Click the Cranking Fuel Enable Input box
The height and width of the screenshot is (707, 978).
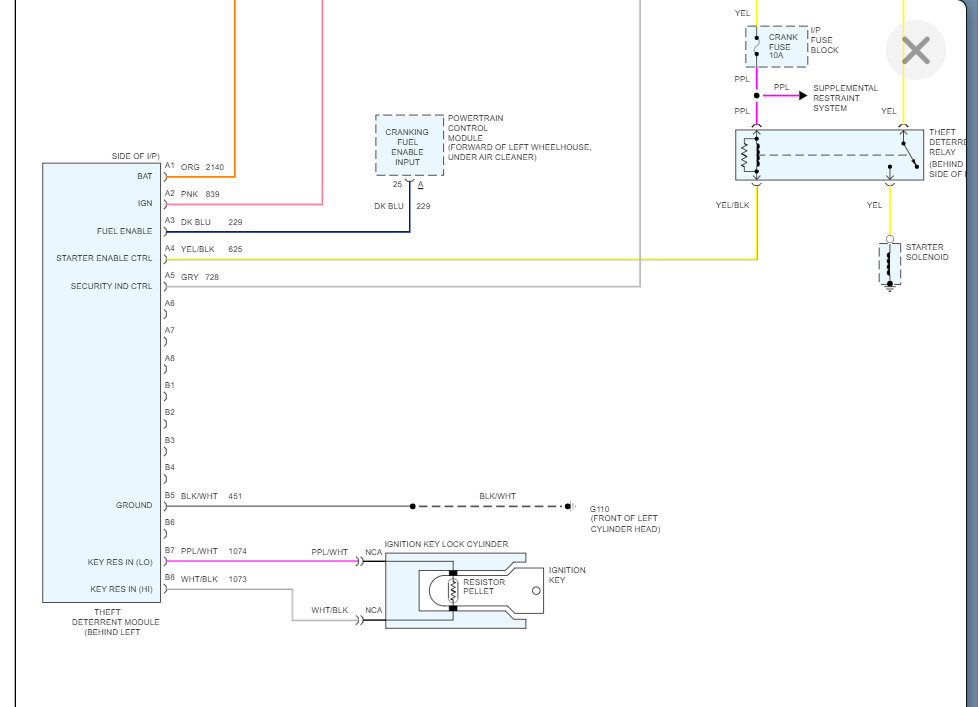point(409,145)
